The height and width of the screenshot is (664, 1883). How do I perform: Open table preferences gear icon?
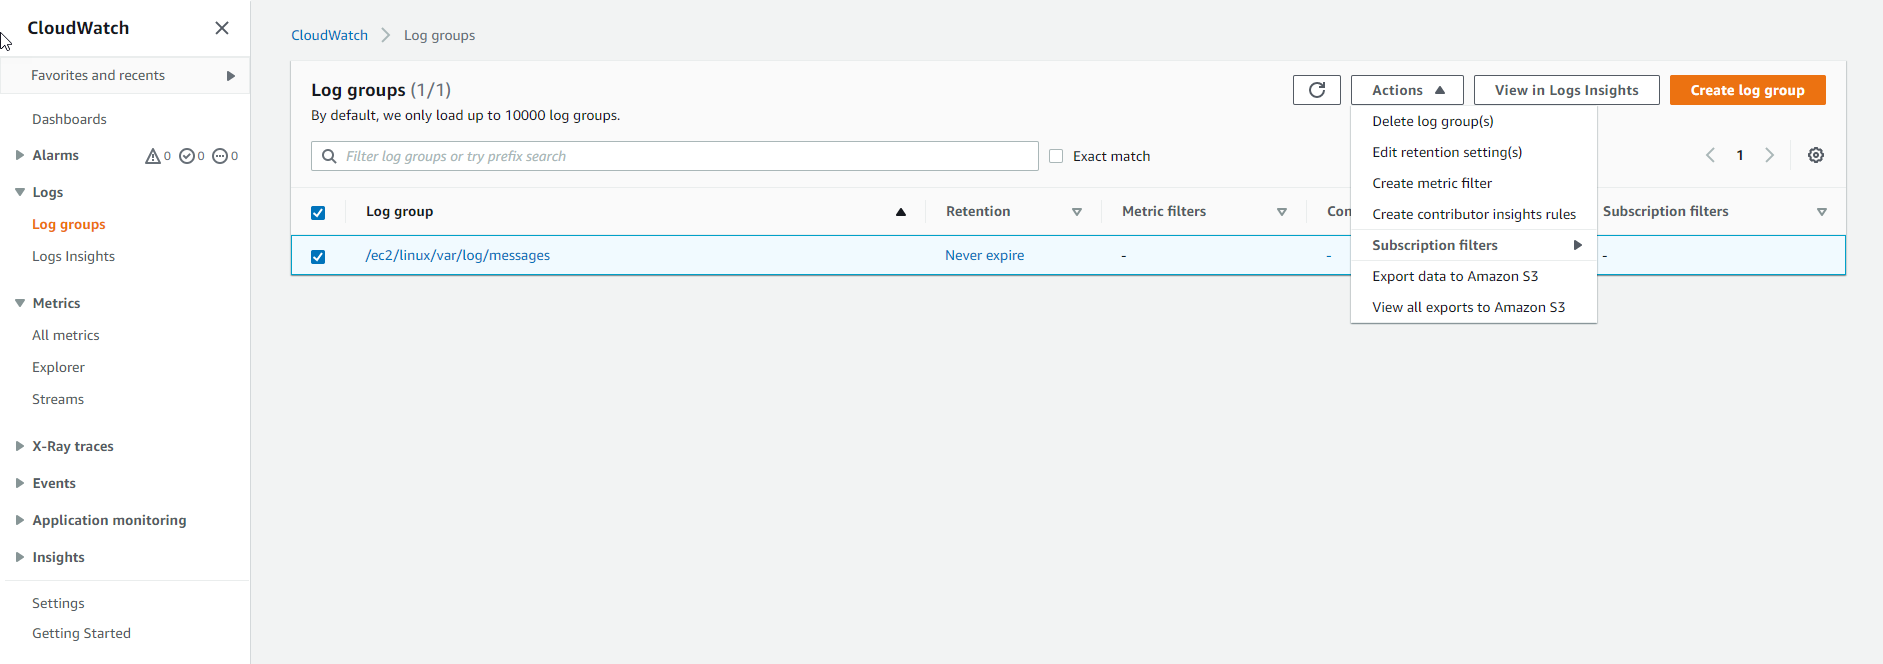(1816, 155)
